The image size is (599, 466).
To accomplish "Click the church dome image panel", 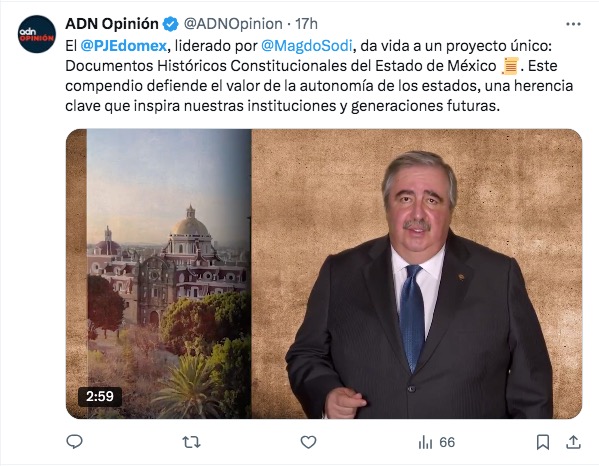I will click(169, 273).
